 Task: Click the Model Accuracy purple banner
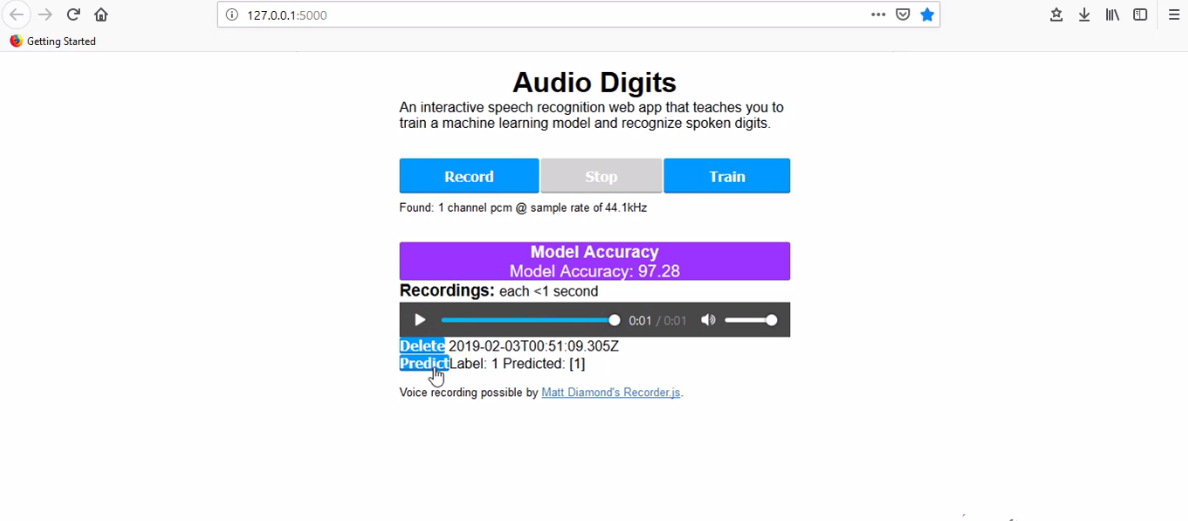point(595,261)
